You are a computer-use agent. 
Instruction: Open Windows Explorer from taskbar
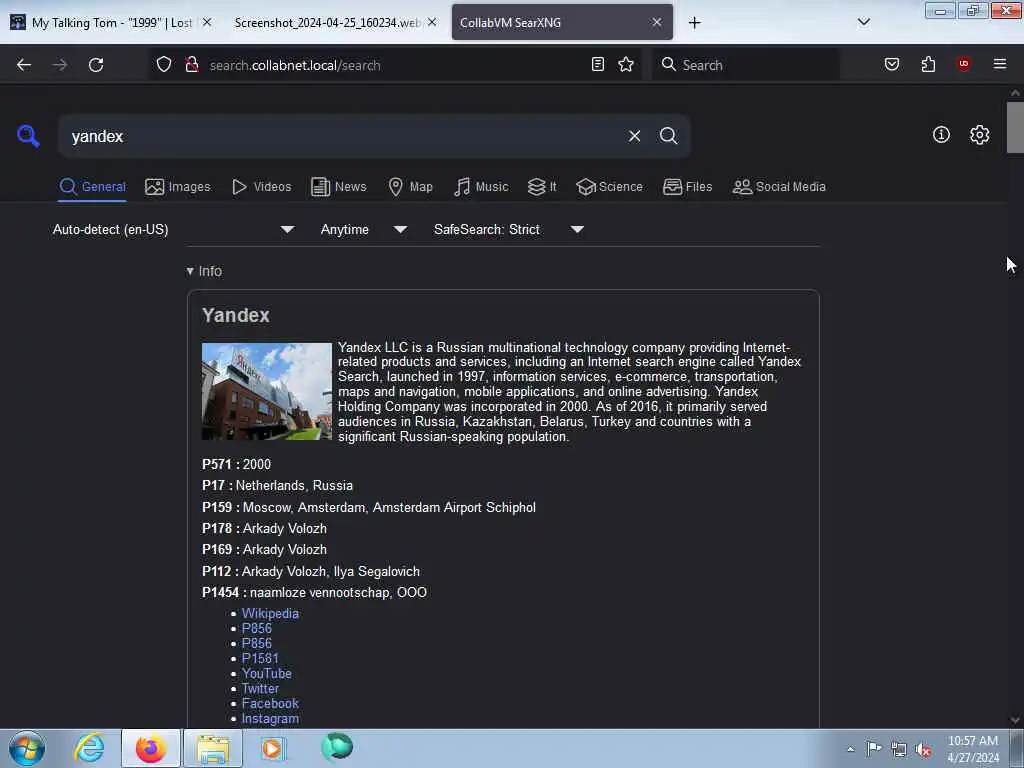click(213, 748)
